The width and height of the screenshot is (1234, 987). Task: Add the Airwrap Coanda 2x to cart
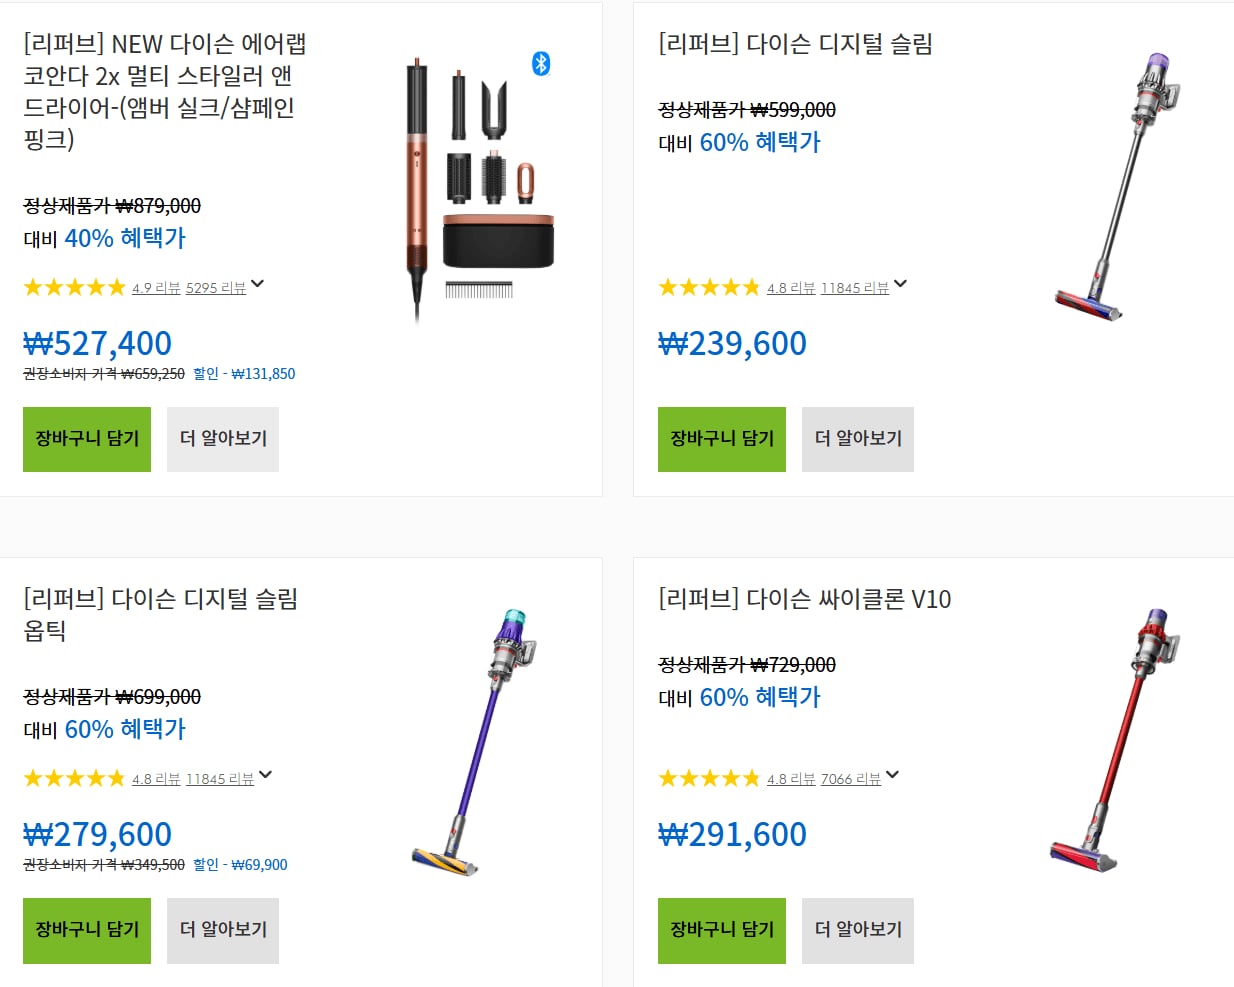87,439
